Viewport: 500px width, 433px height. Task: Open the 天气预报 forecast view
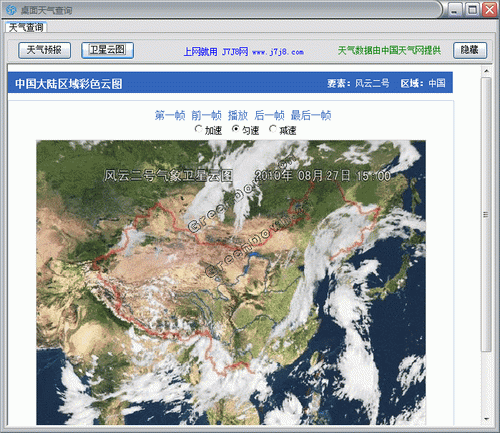(x=44, y=50)
